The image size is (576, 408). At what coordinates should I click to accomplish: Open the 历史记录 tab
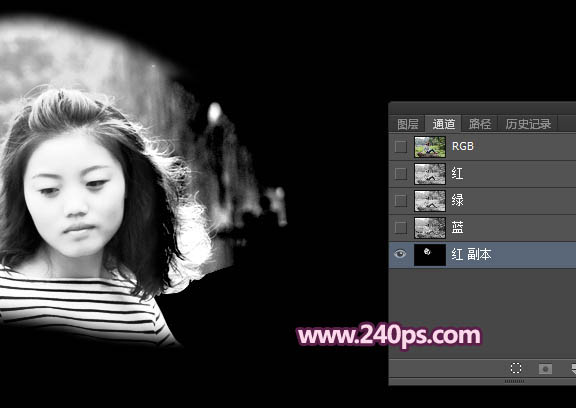pos(528,124)
